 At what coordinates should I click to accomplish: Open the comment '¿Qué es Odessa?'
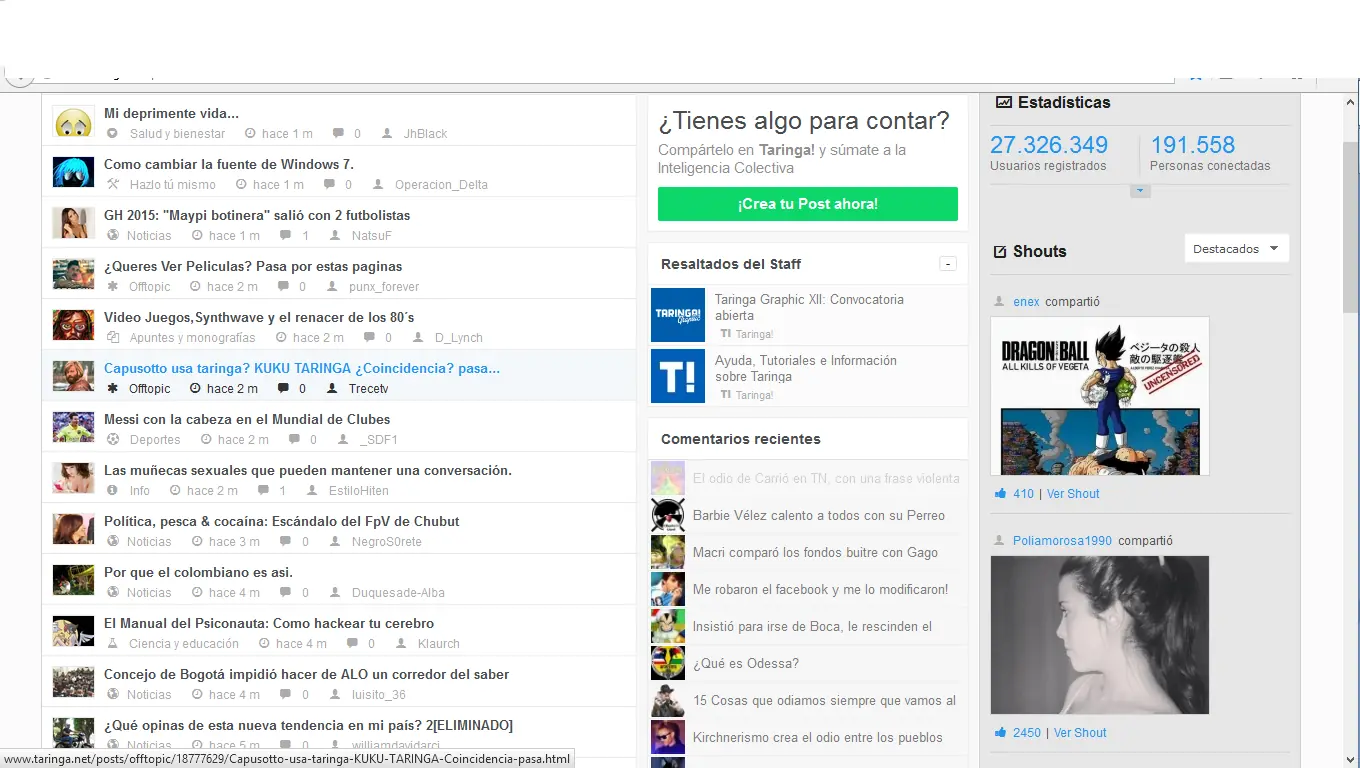746,663
